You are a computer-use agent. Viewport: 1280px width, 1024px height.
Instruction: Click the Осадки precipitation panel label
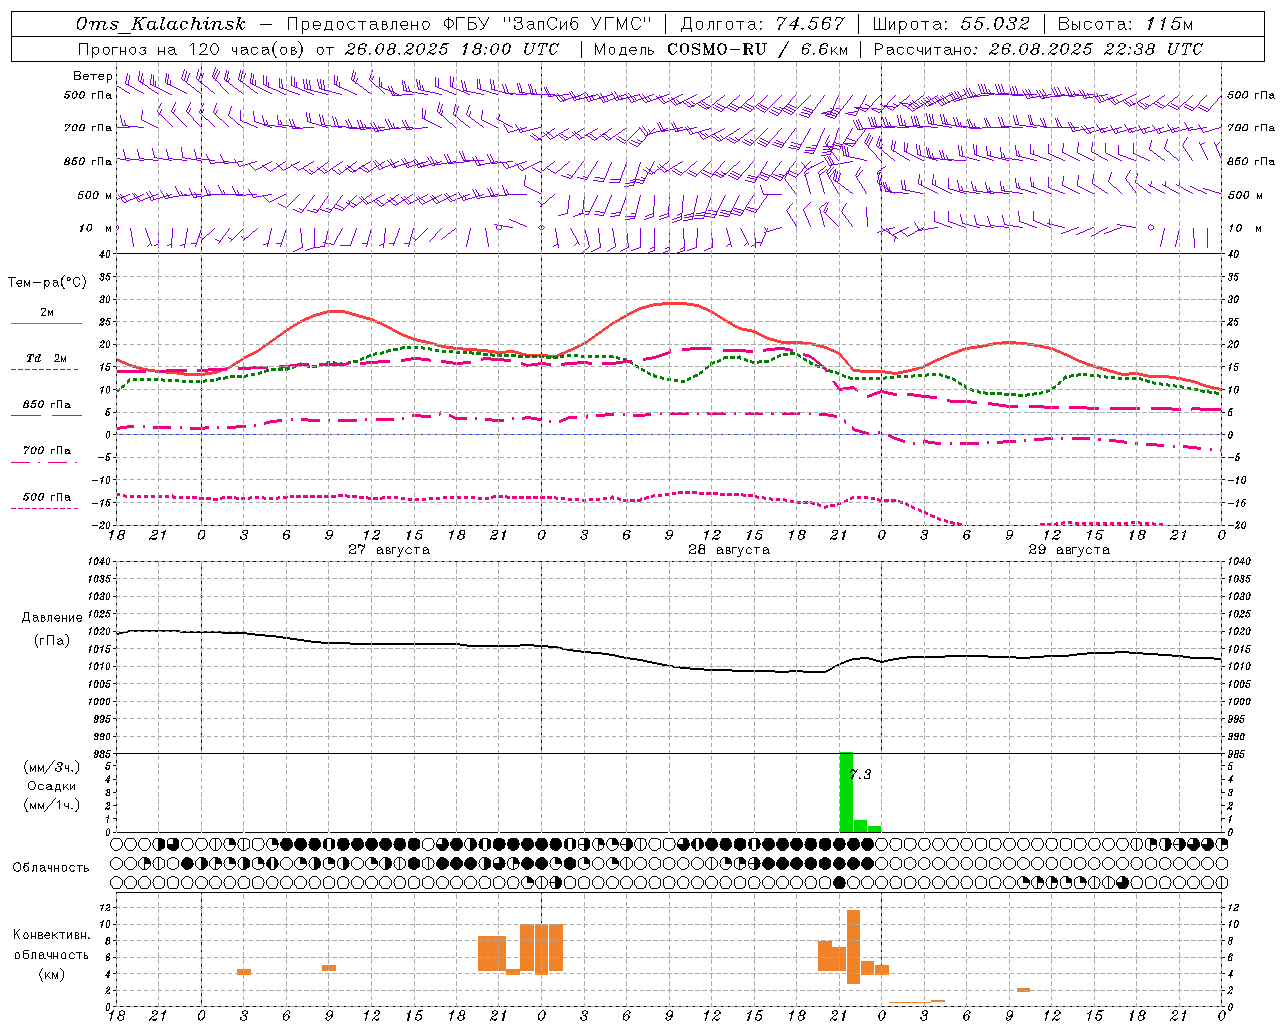coord(51,786)
